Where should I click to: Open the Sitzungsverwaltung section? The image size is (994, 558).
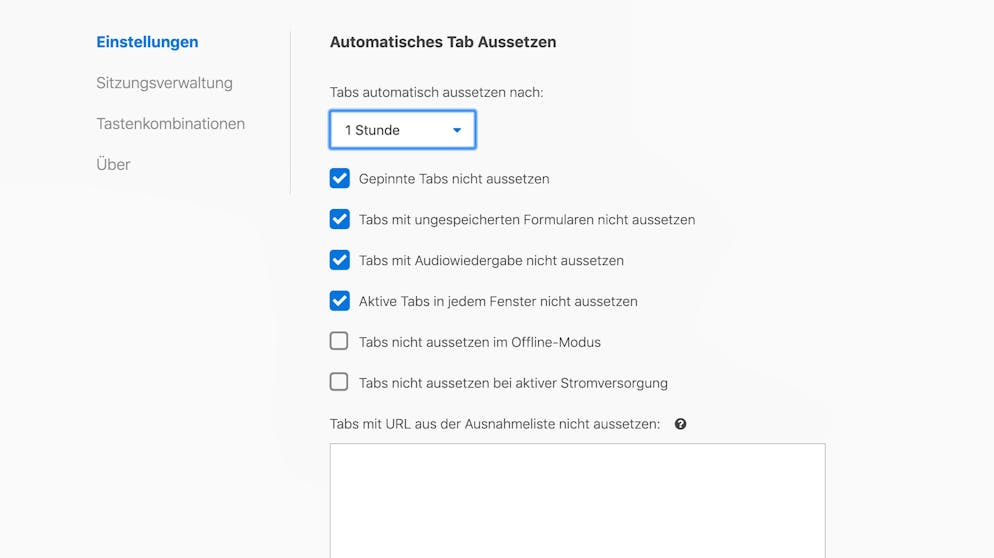(164, 83)
